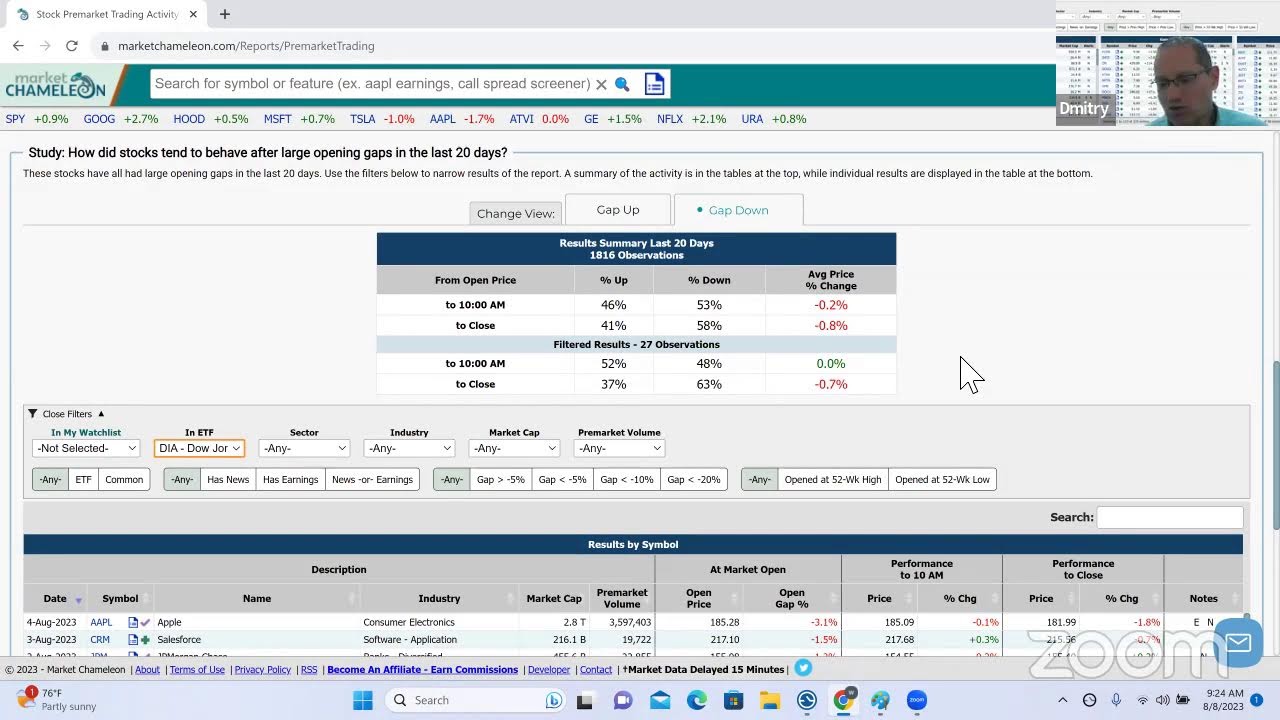Go back with the browser back arrow
Image resolution: width=1280 pixels, height=720 pixels.
click(18, 46)
